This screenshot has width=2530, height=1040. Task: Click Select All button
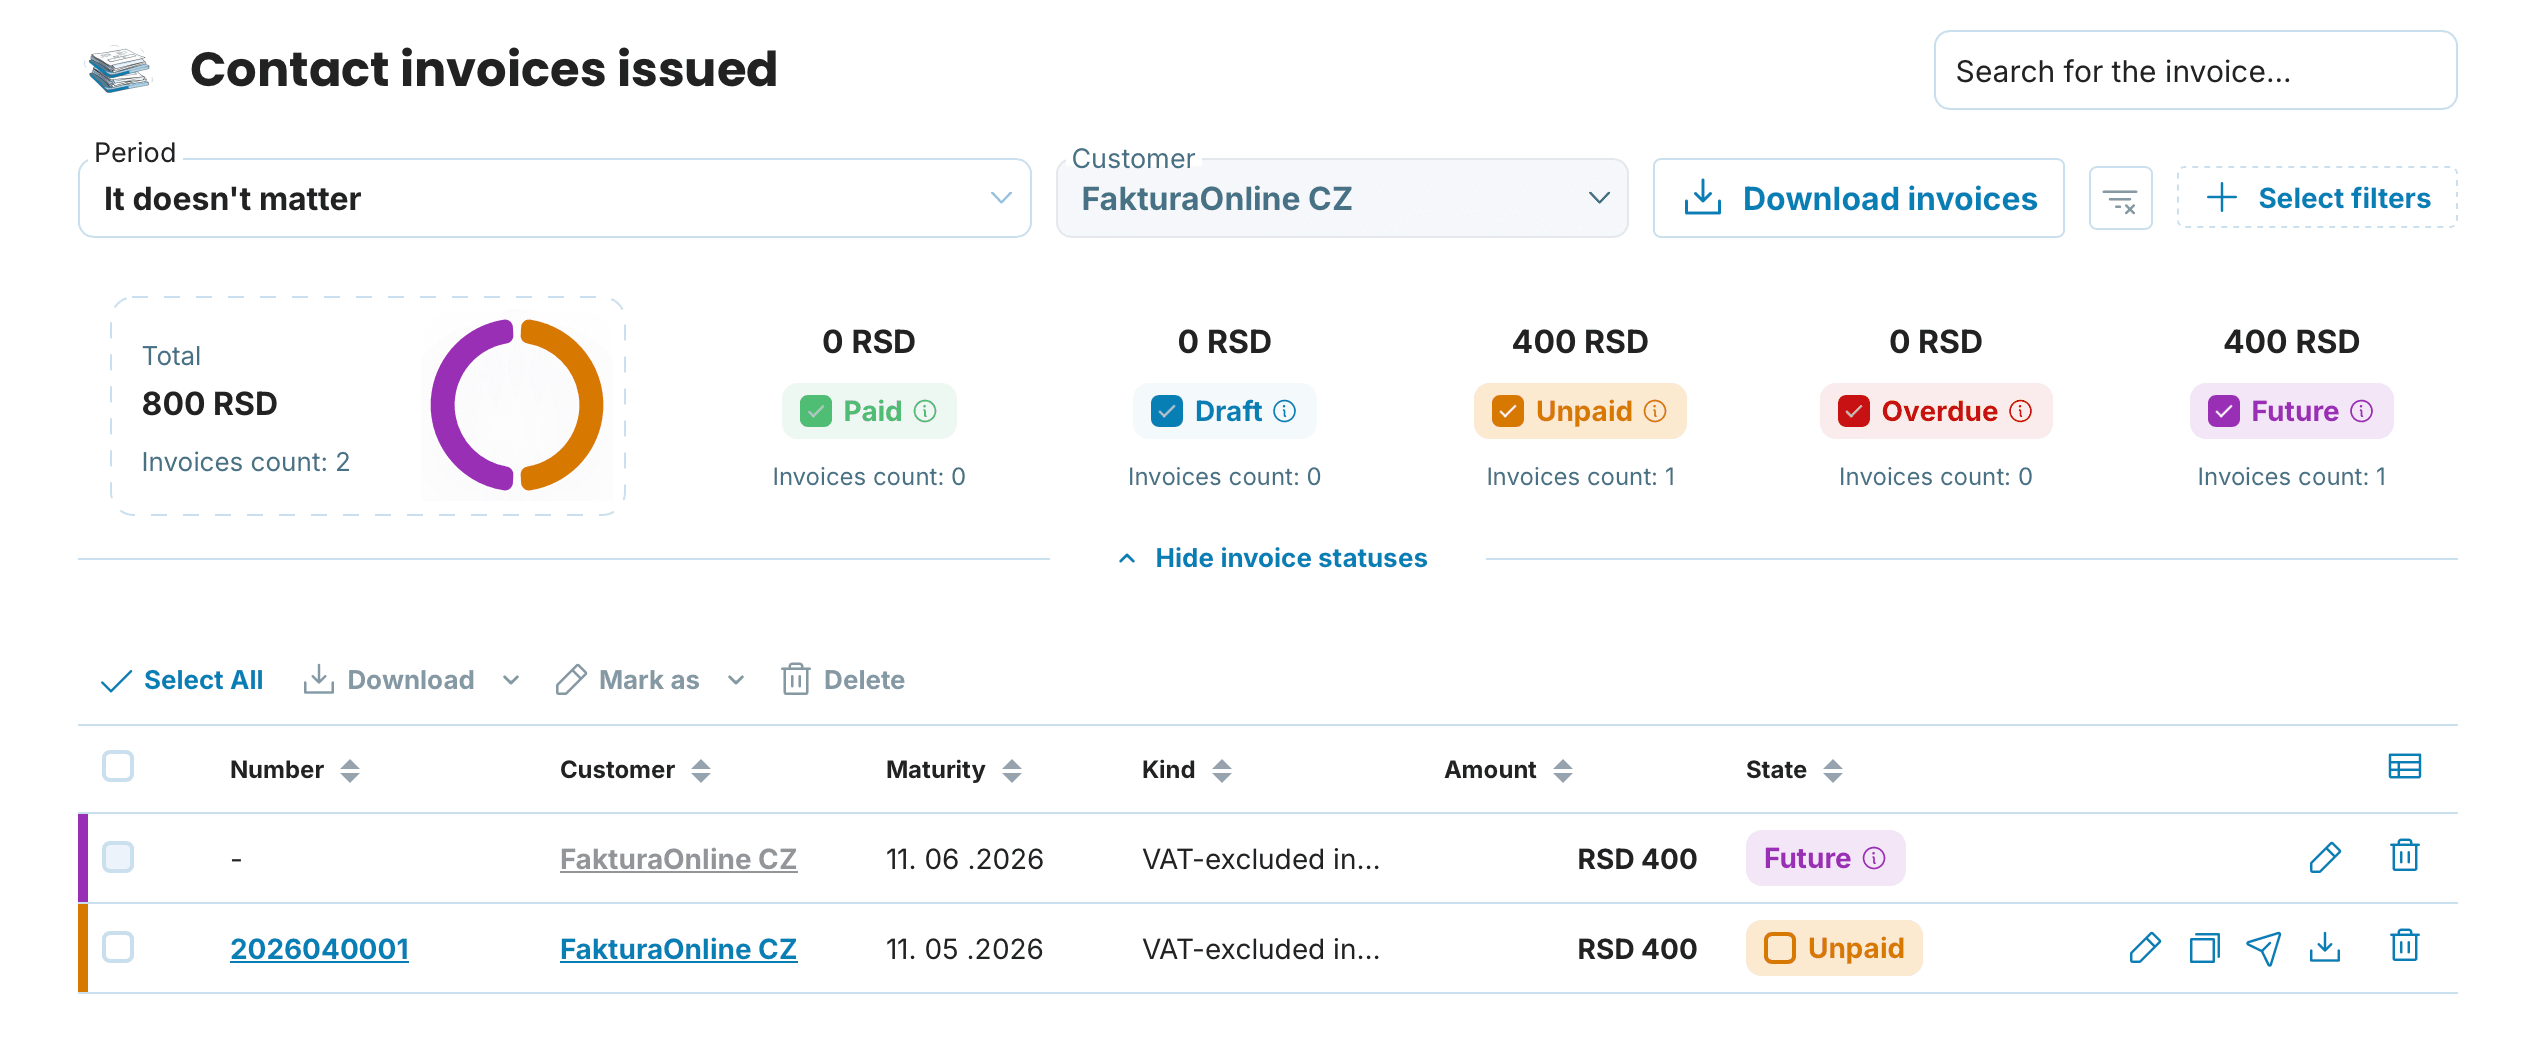pos(182,680)
